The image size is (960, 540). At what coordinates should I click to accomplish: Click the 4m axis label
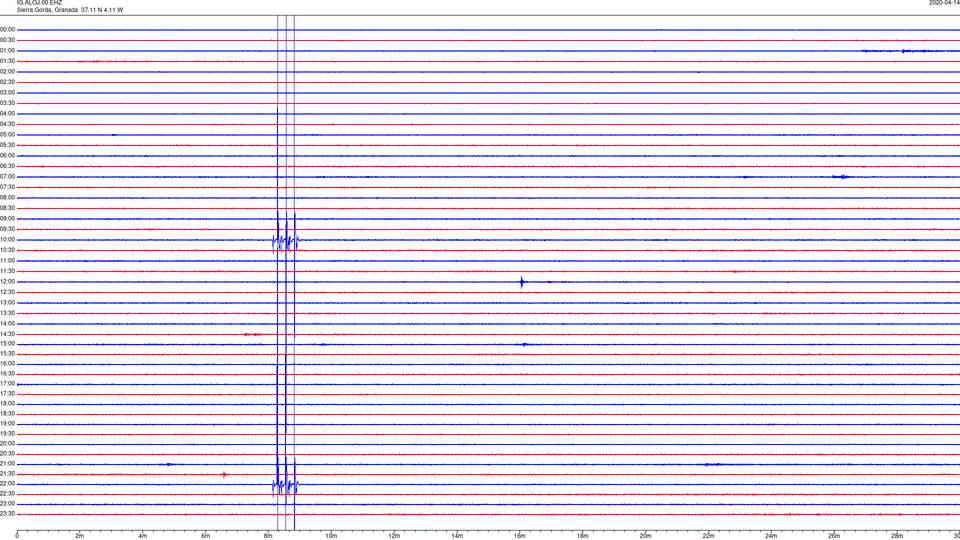143,536
